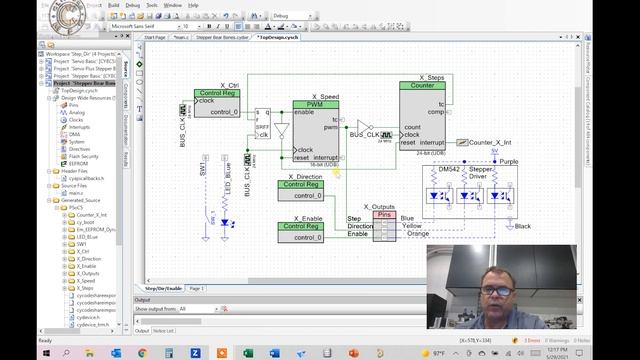Switch to the main.c editor tab

pyautogui.click(x=181, y=37)
